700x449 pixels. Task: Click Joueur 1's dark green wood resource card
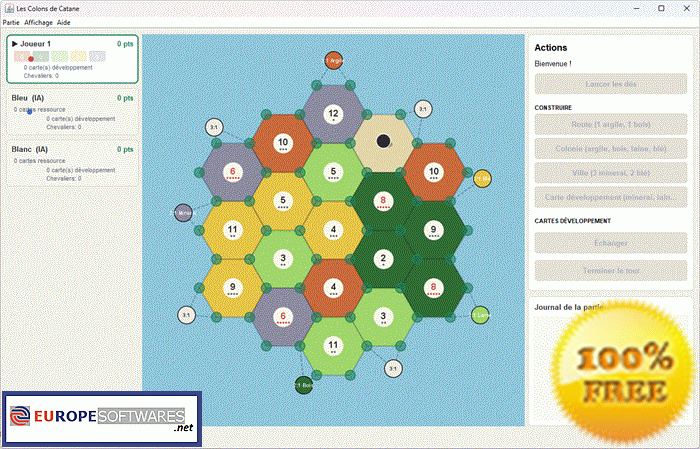pos(41,56)
